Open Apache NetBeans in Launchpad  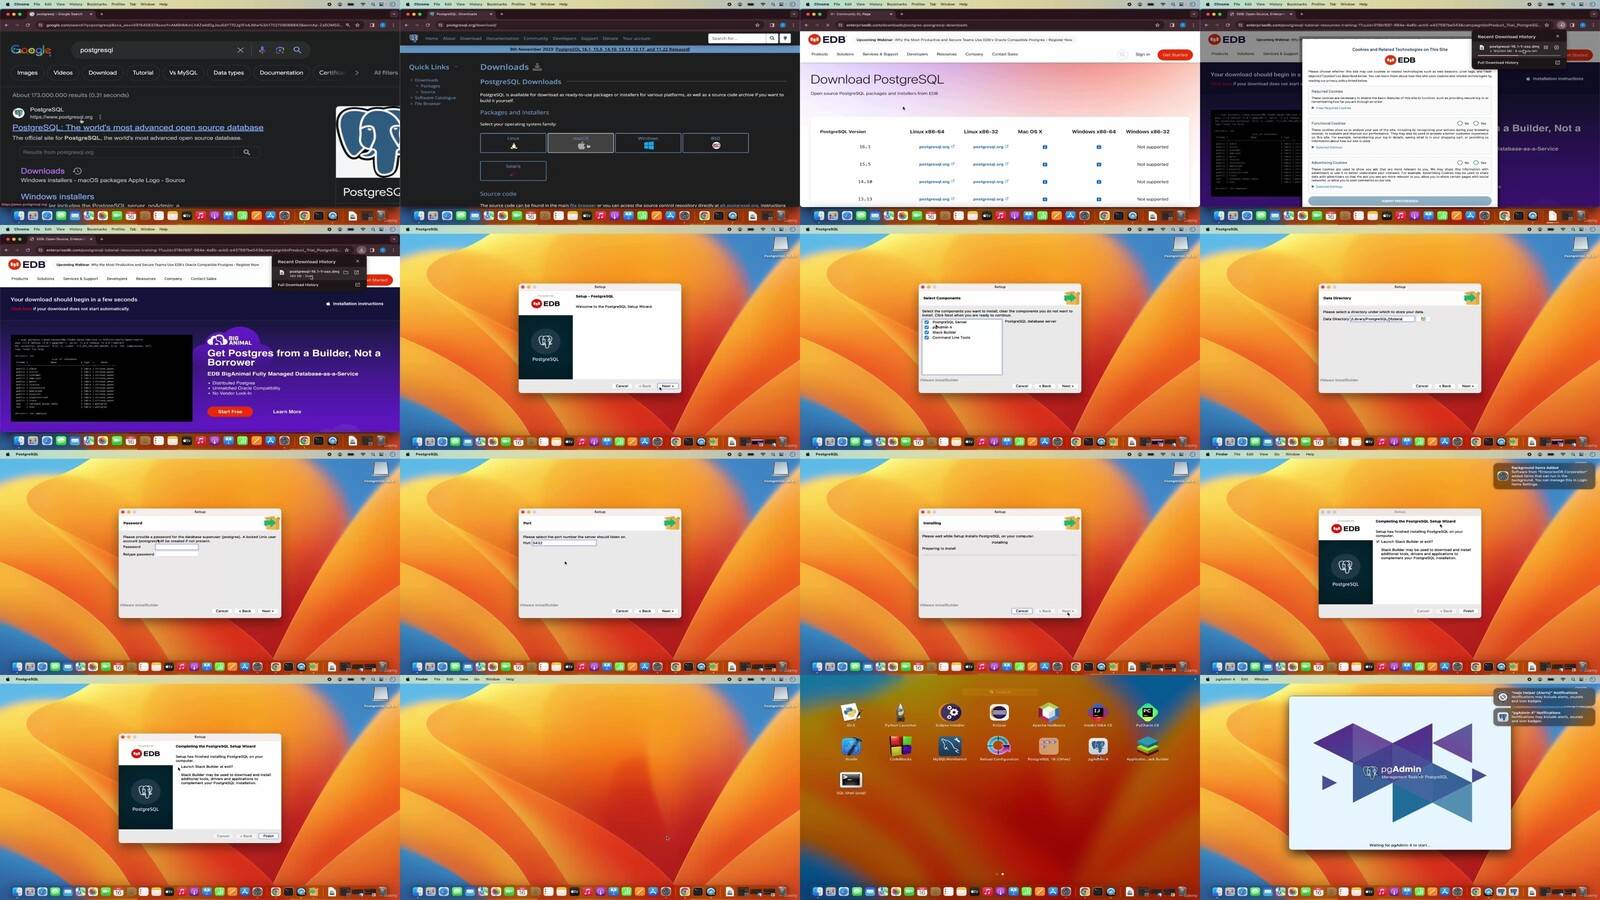[x=1048, y=714]
